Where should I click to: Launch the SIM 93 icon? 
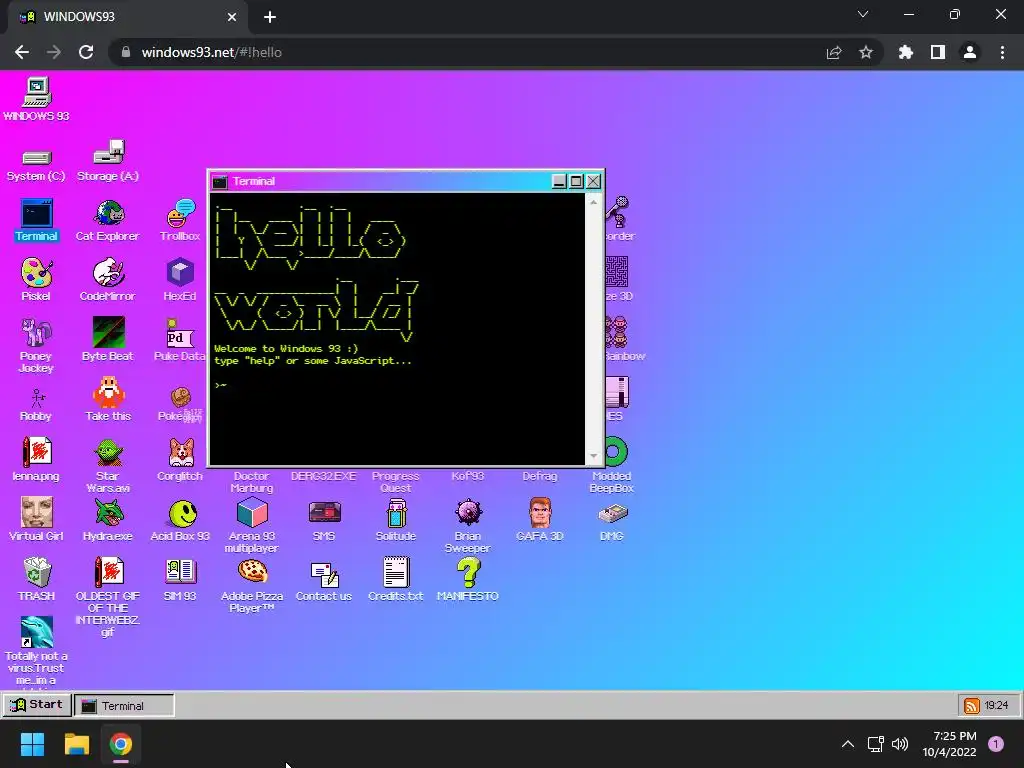coord(180,572)
